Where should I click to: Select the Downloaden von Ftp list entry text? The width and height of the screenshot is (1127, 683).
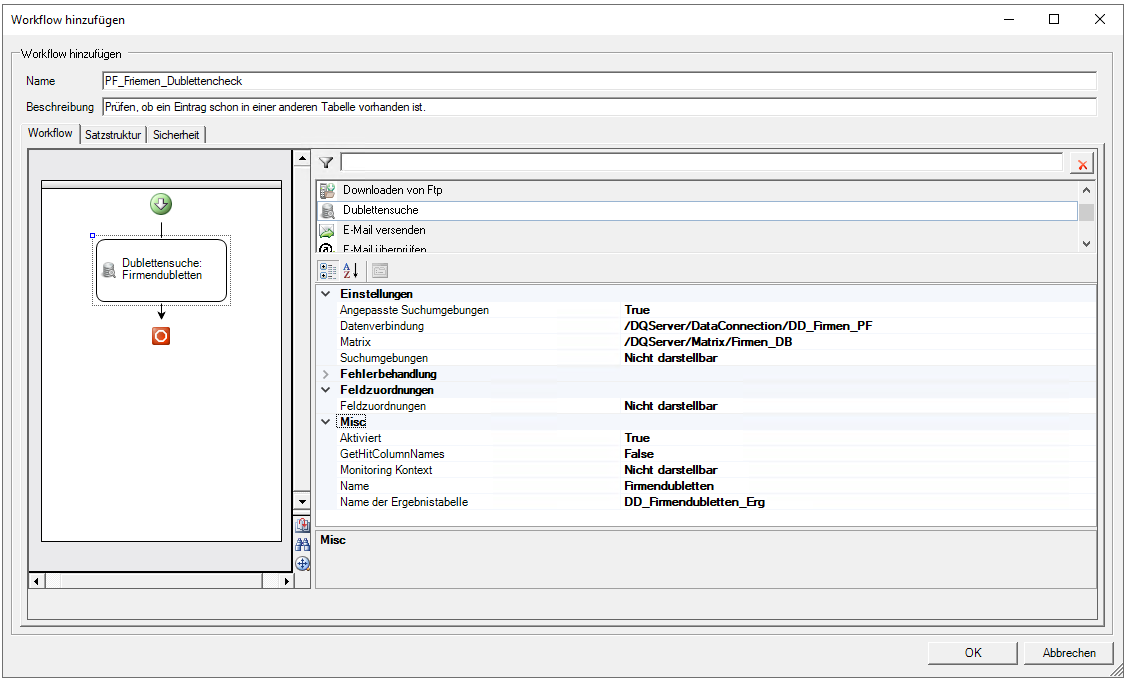click(392, 191)
